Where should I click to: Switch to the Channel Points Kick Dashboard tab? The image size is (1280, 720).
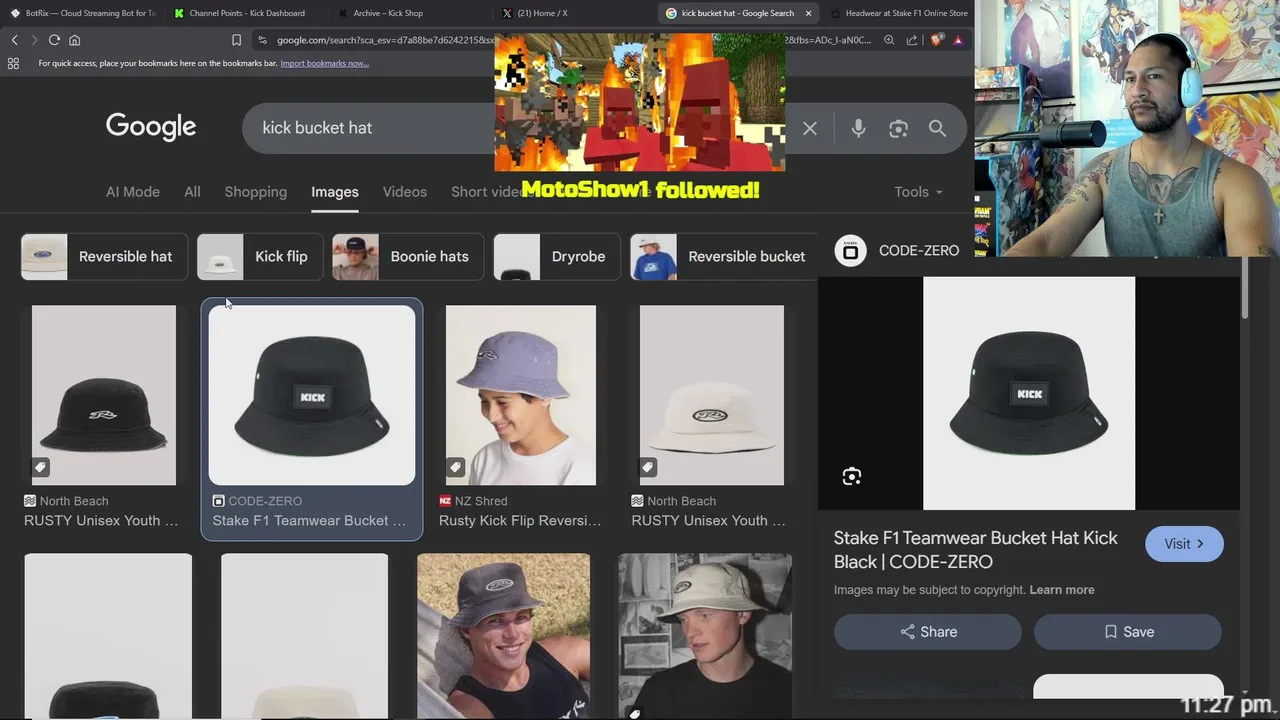[x=245, y=13]
